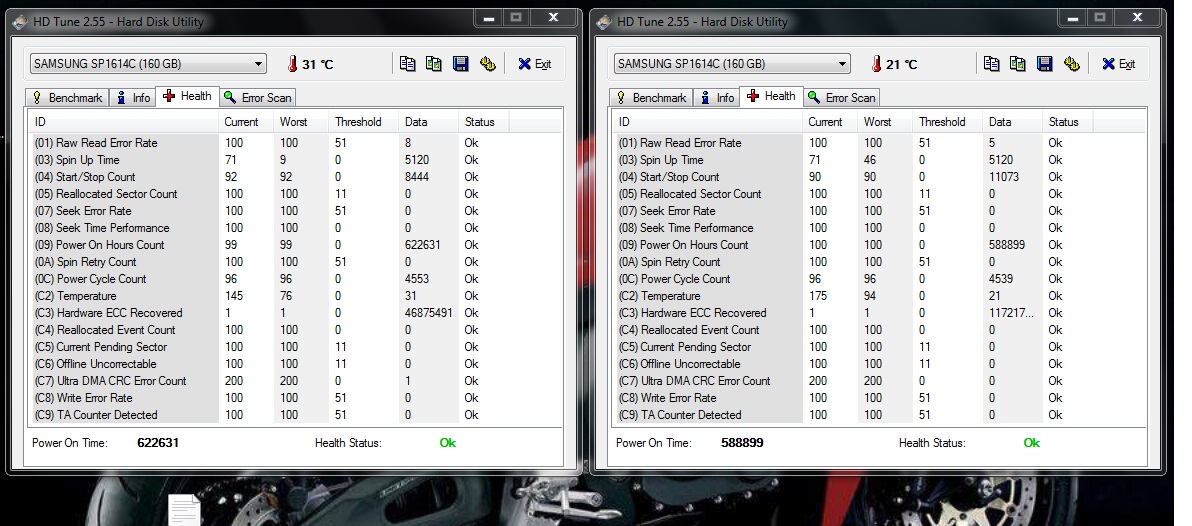
Task: Click thermometer icon showing 21 °C
Action: 876,64
